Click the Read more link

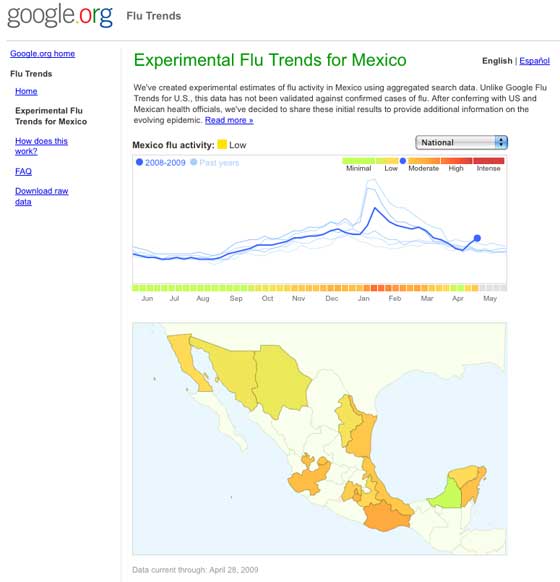tap(229, 120)
